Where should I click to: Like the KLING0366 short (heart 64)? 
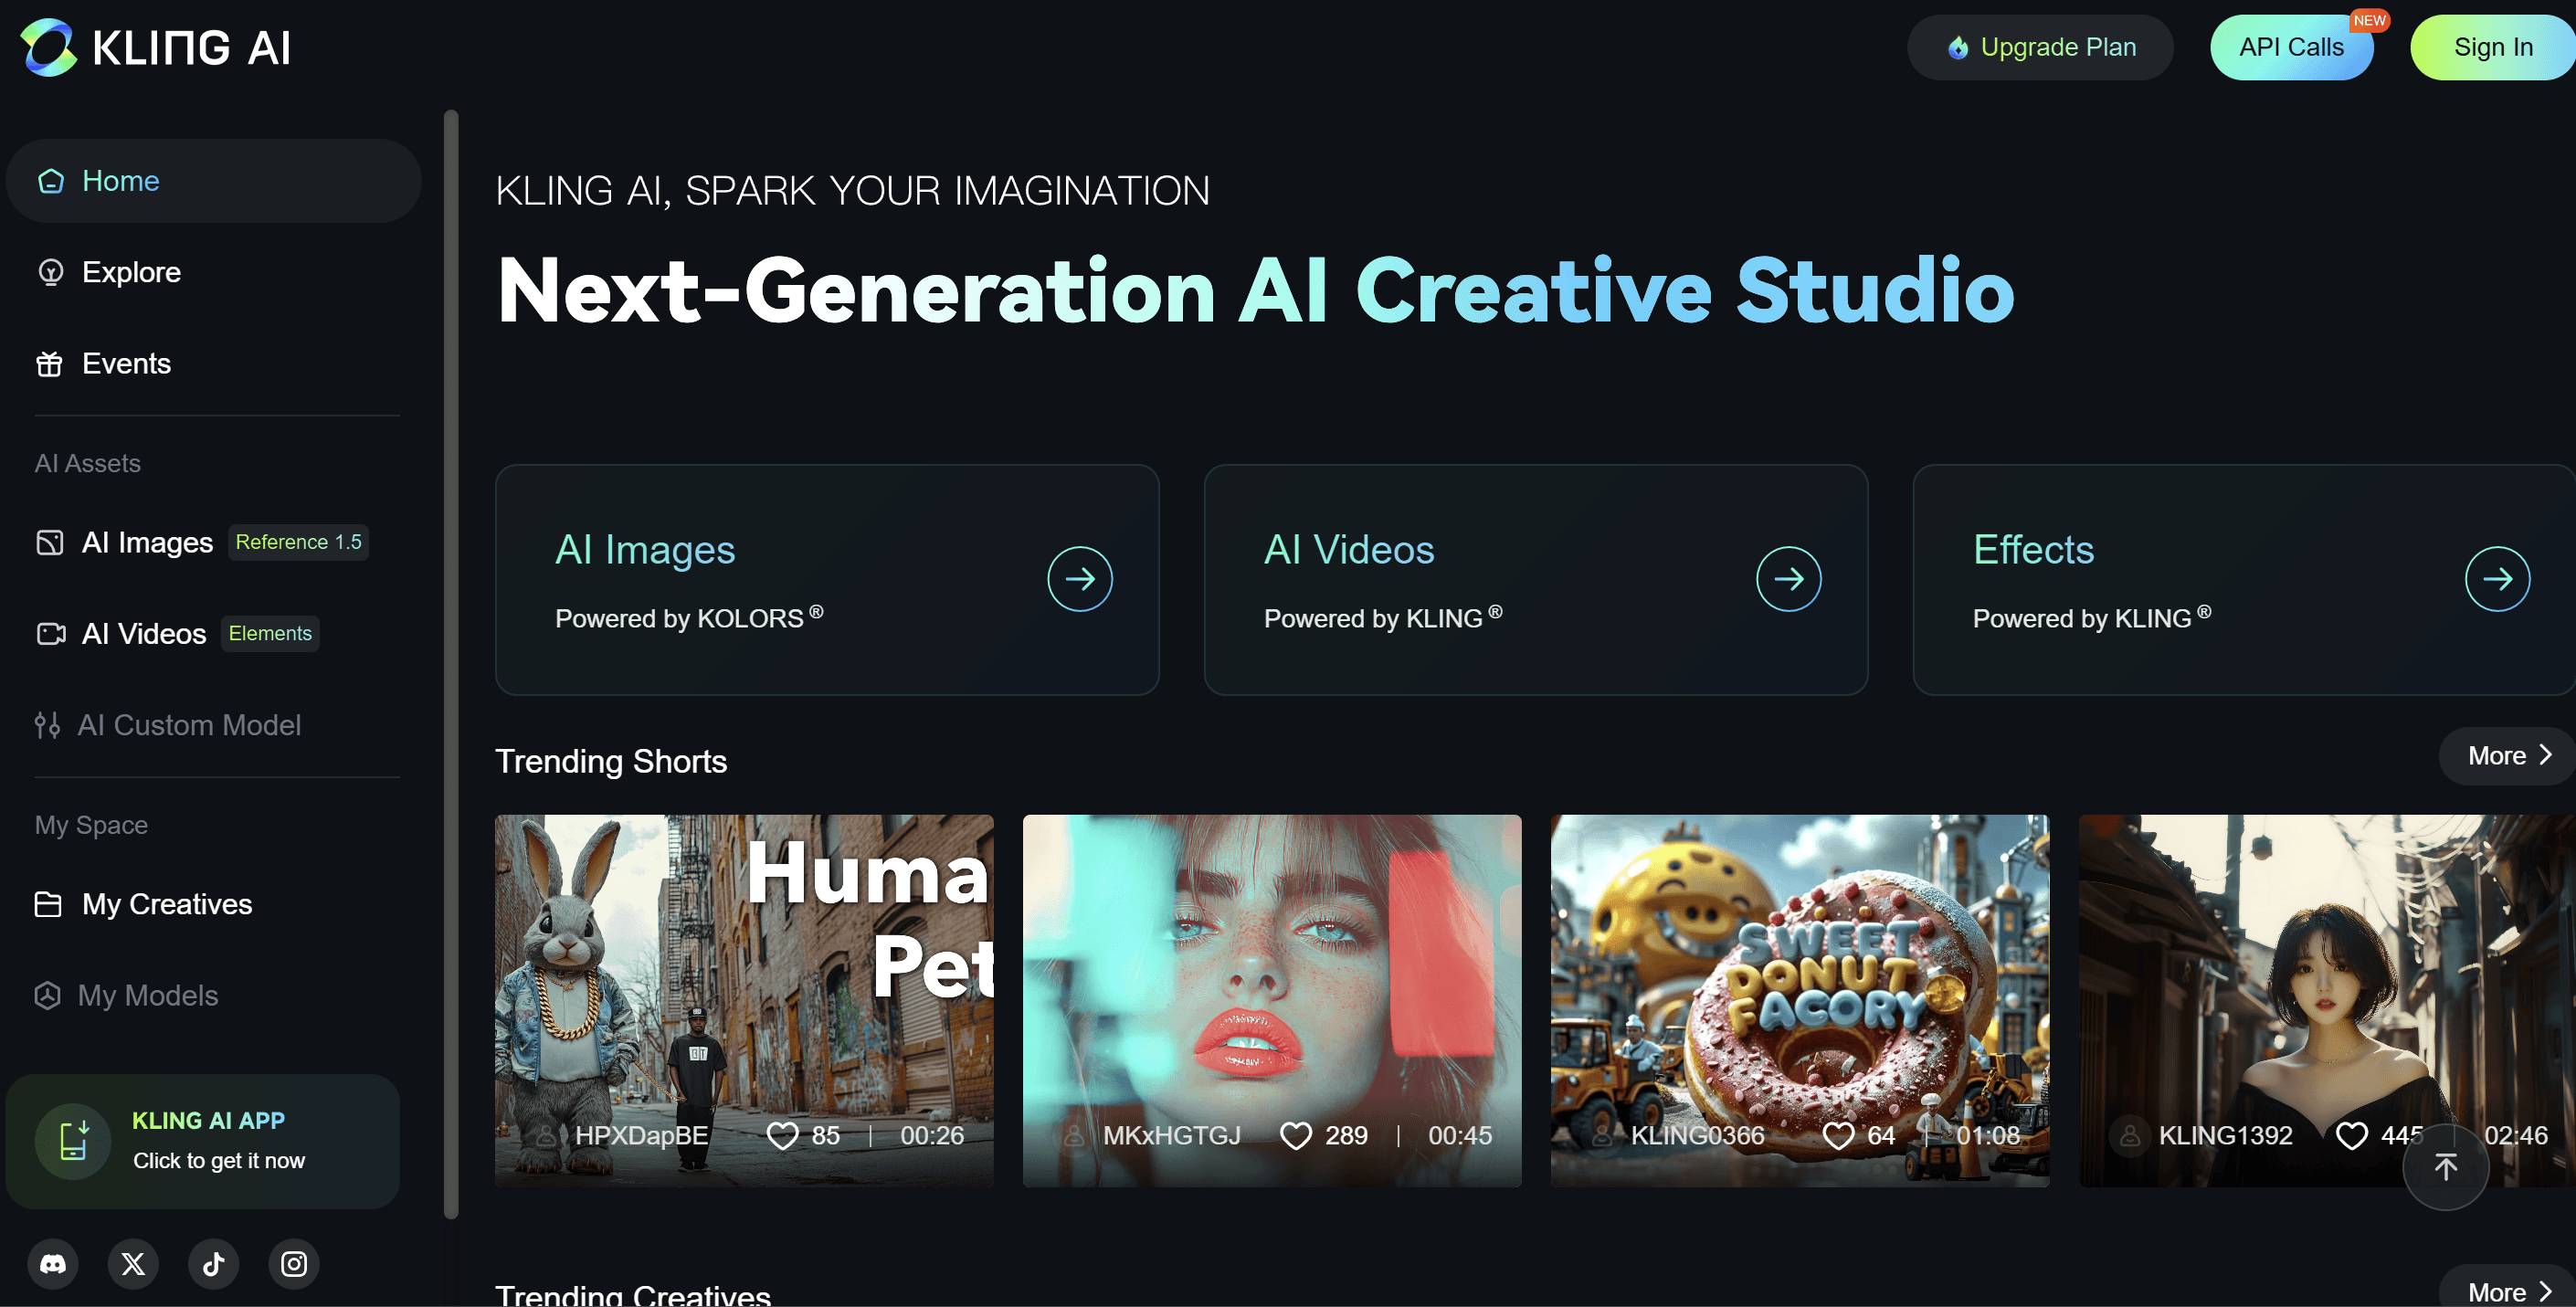[x=1838, y=1136]
